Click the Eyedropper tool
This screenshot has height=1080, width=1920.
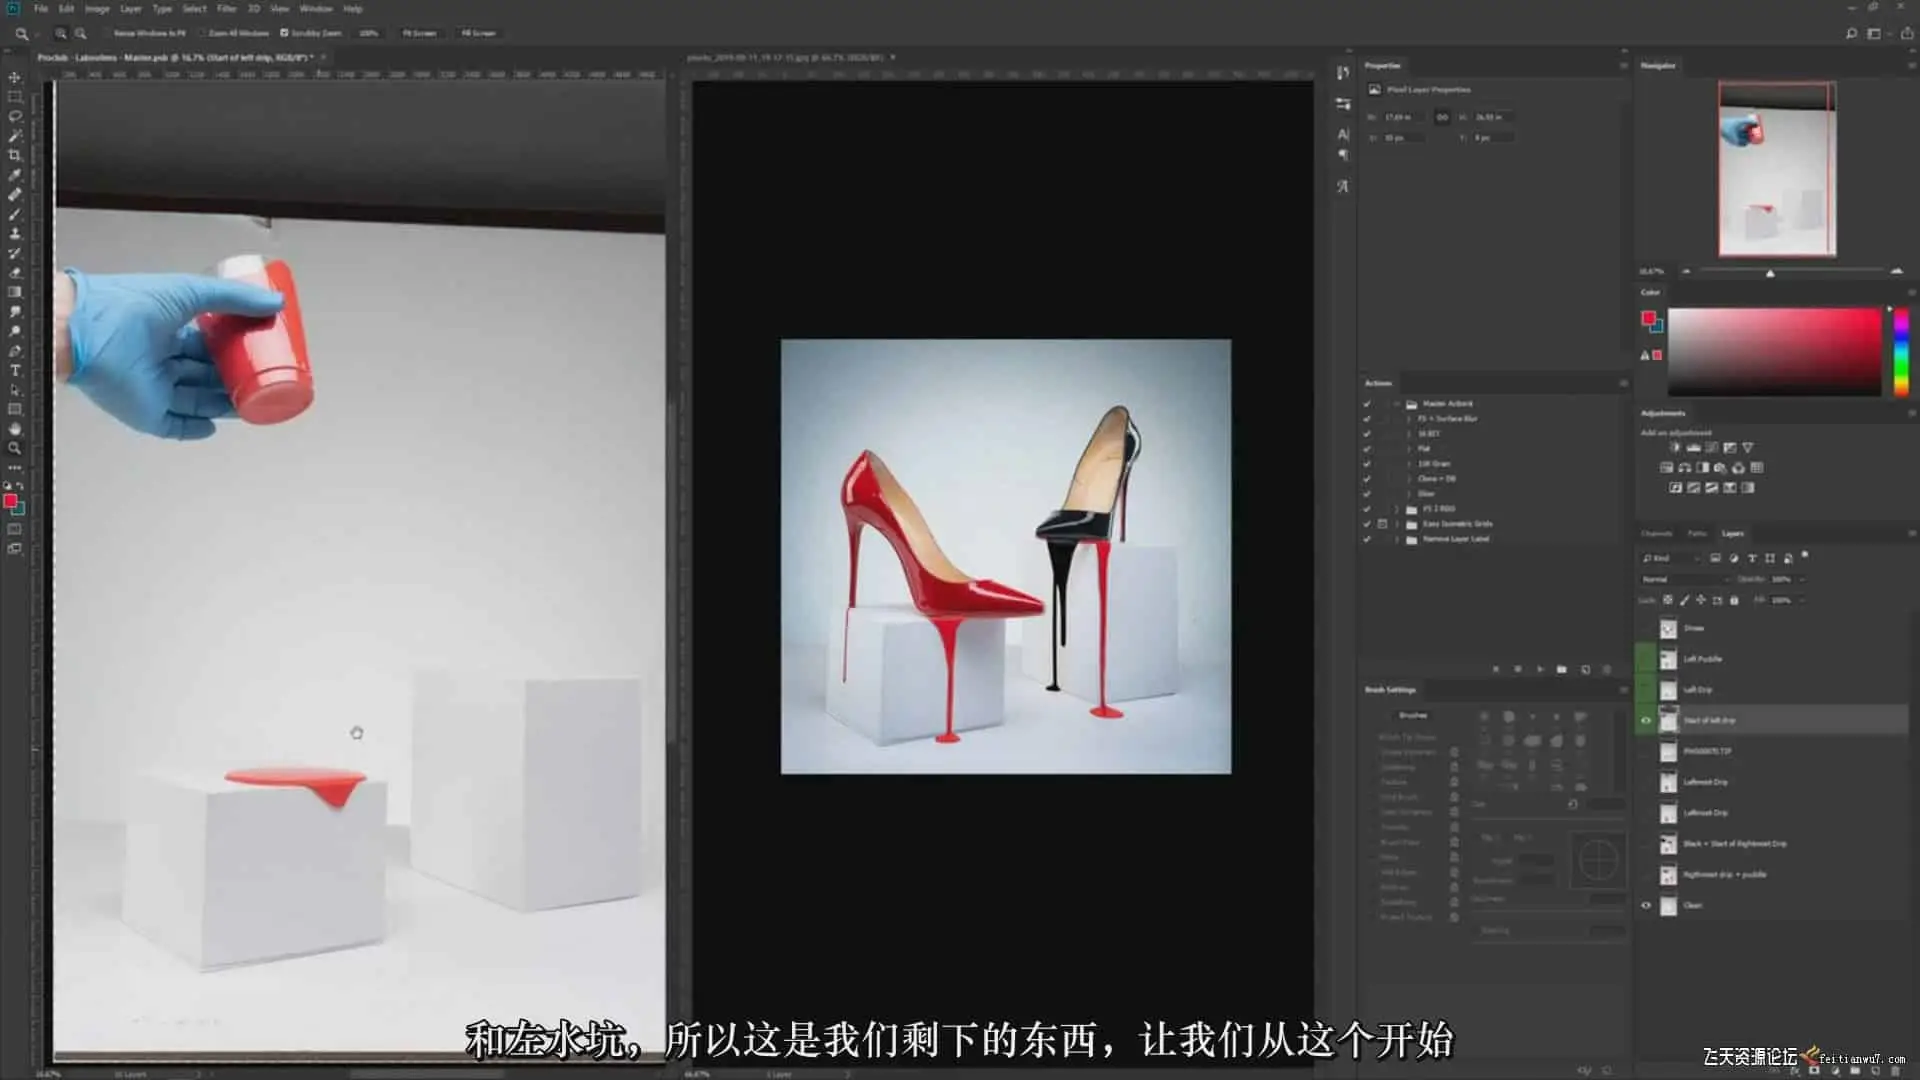14,175
